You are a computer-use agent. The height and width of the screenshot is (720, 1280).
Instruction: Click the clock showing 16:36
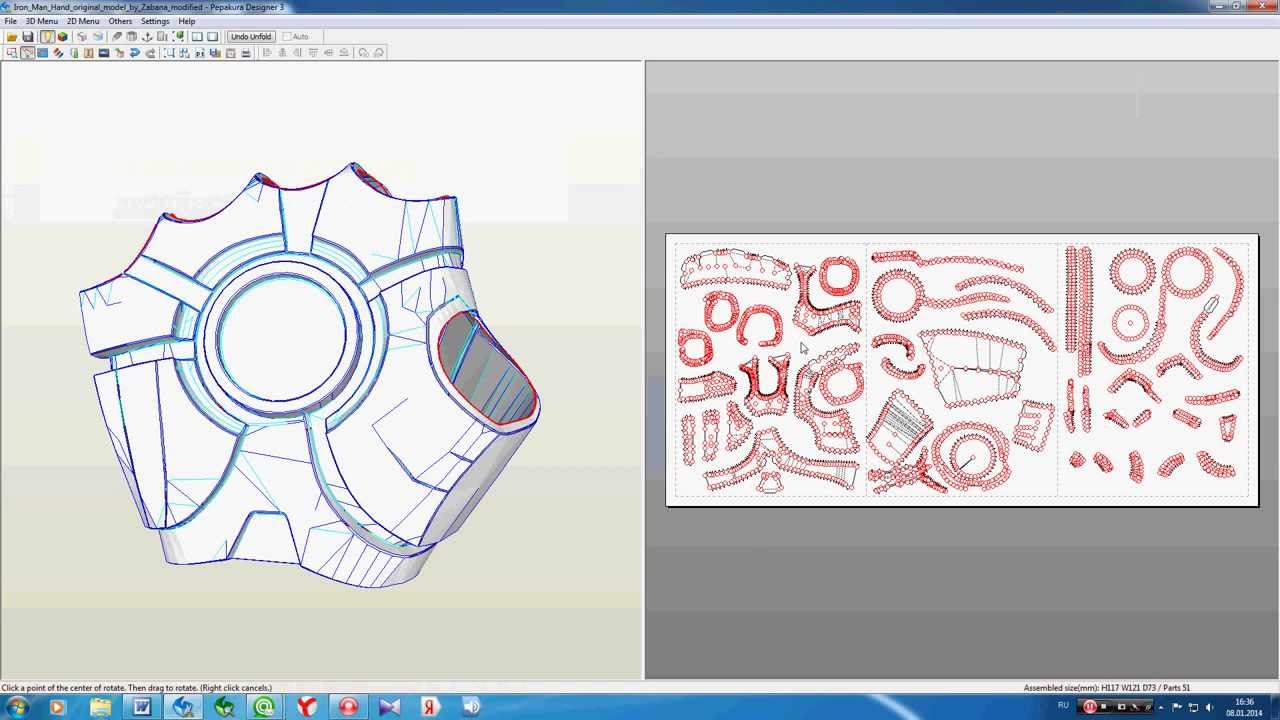pos(1242,702)
